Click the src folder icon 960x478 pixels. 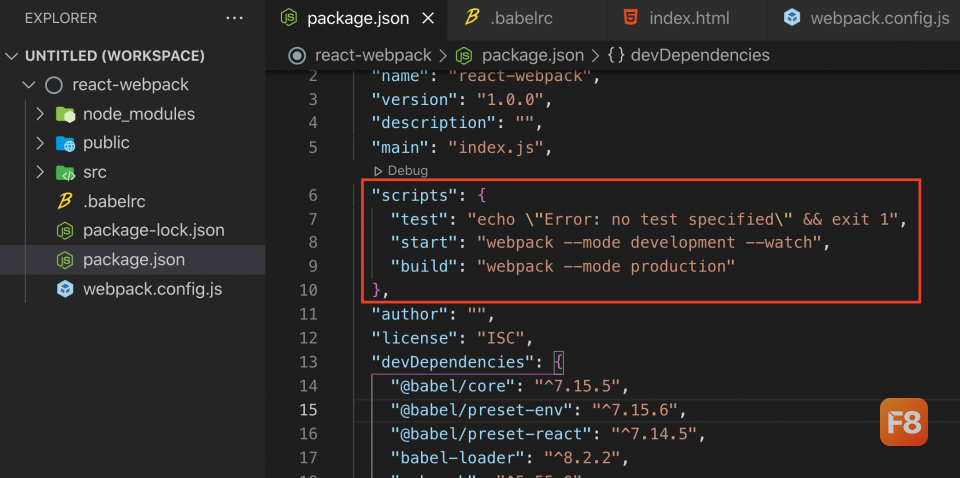click(65, 172)
